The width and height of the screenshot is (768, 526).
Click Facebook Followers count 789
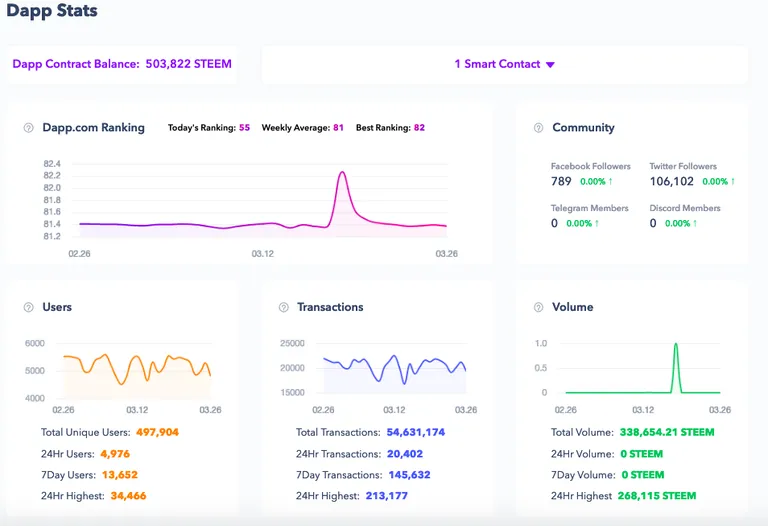(561, 182)
